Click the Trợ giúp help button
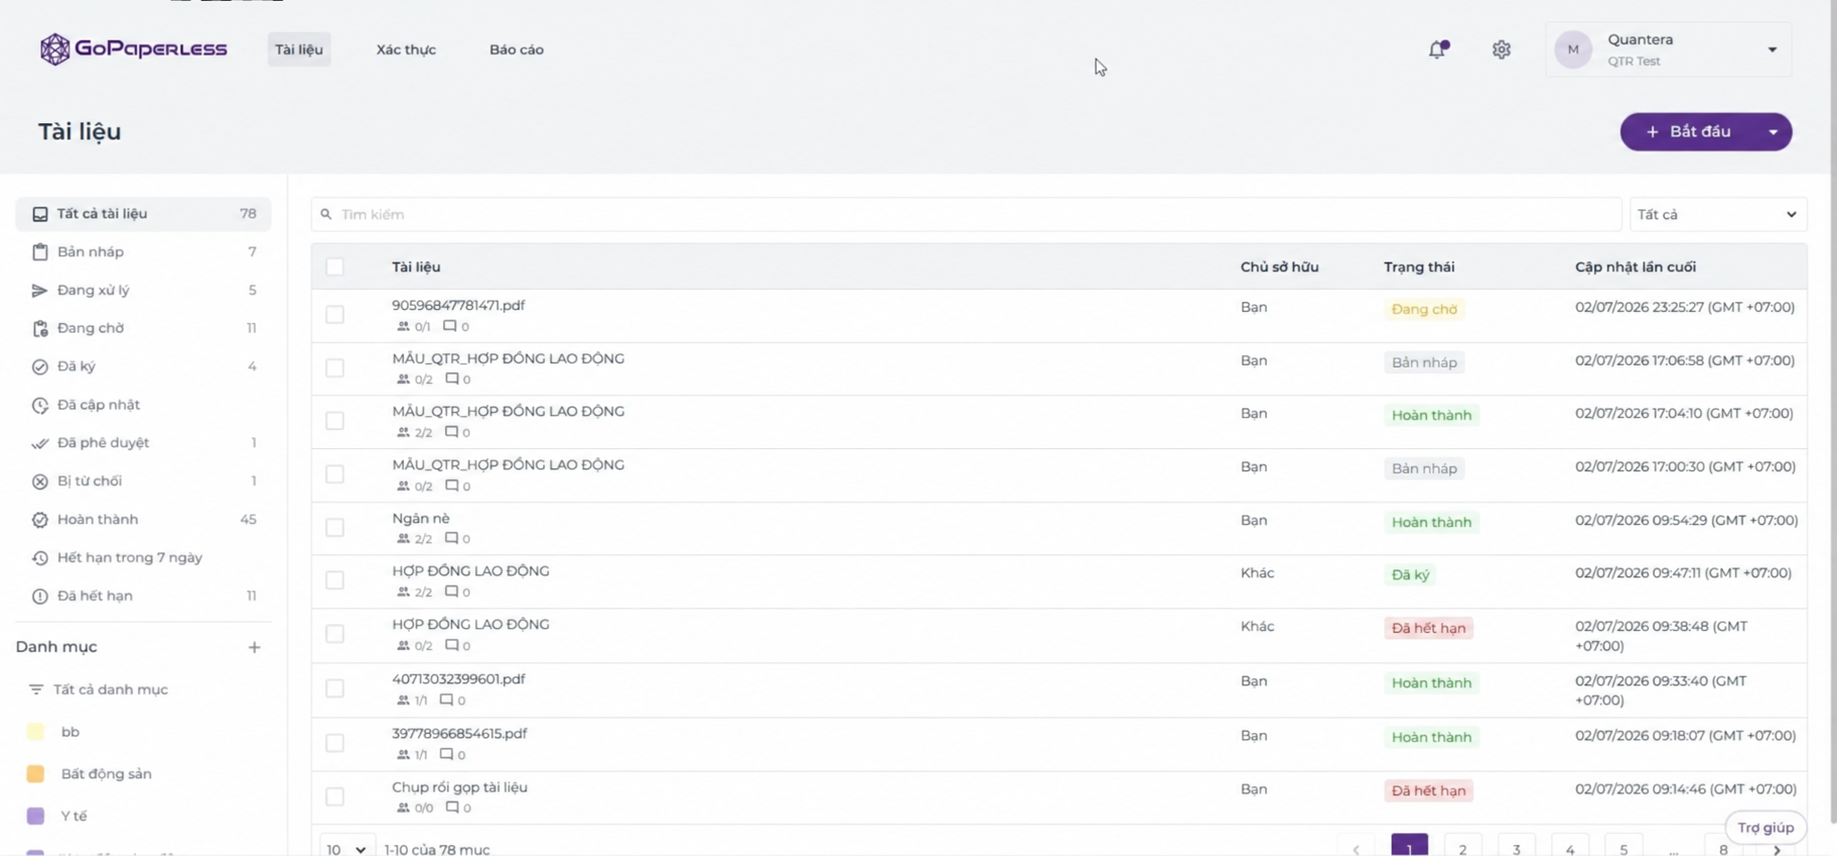 tap(1765, 827)
